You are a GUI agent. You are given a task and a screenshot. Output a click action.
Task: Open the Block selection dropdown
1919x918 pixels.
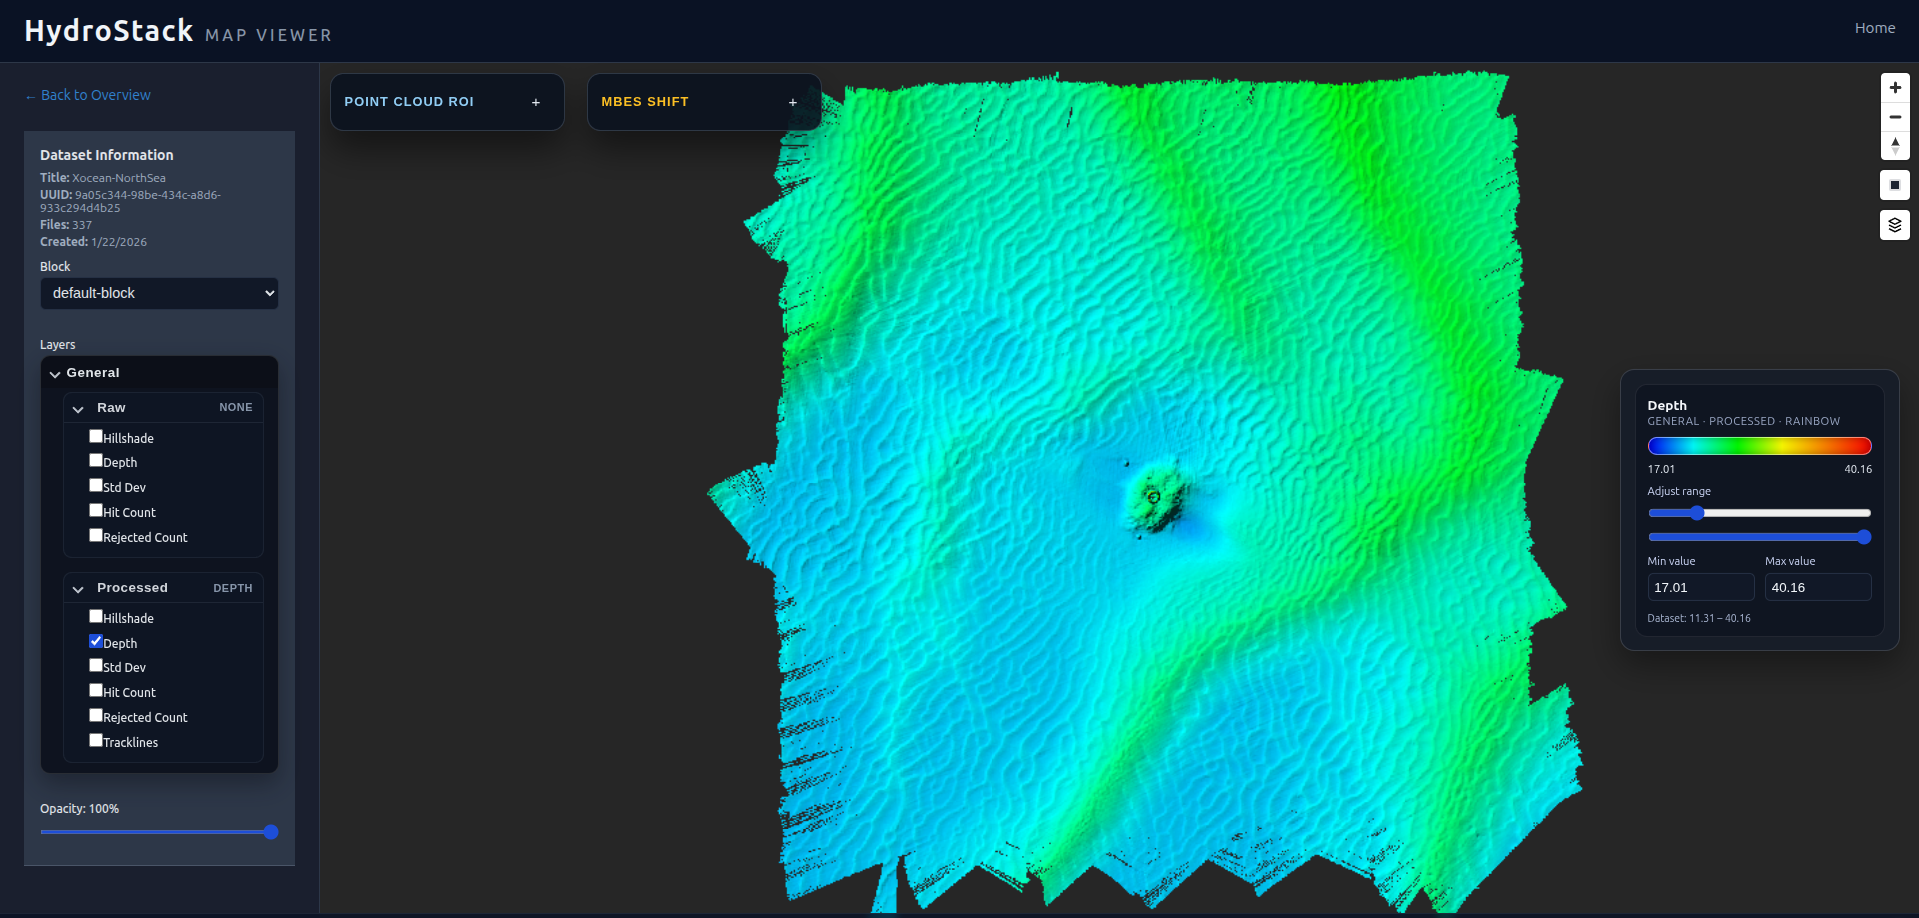(159, 293)
